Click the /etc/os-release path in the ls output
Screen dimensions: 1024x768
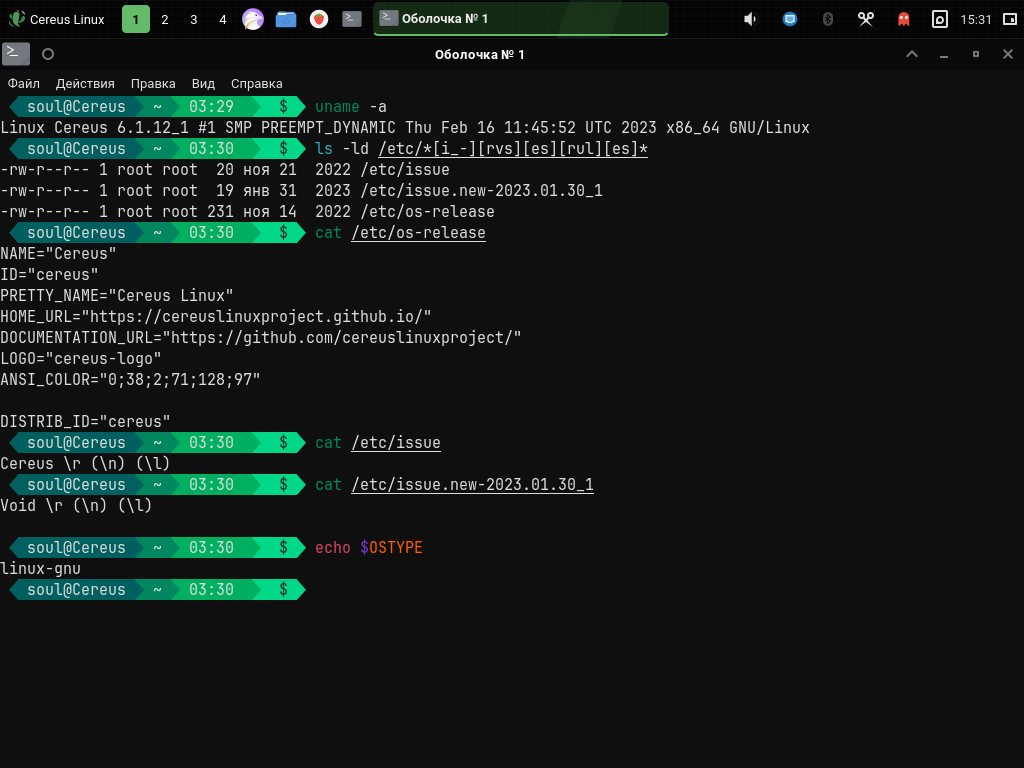tap(427, 212)
